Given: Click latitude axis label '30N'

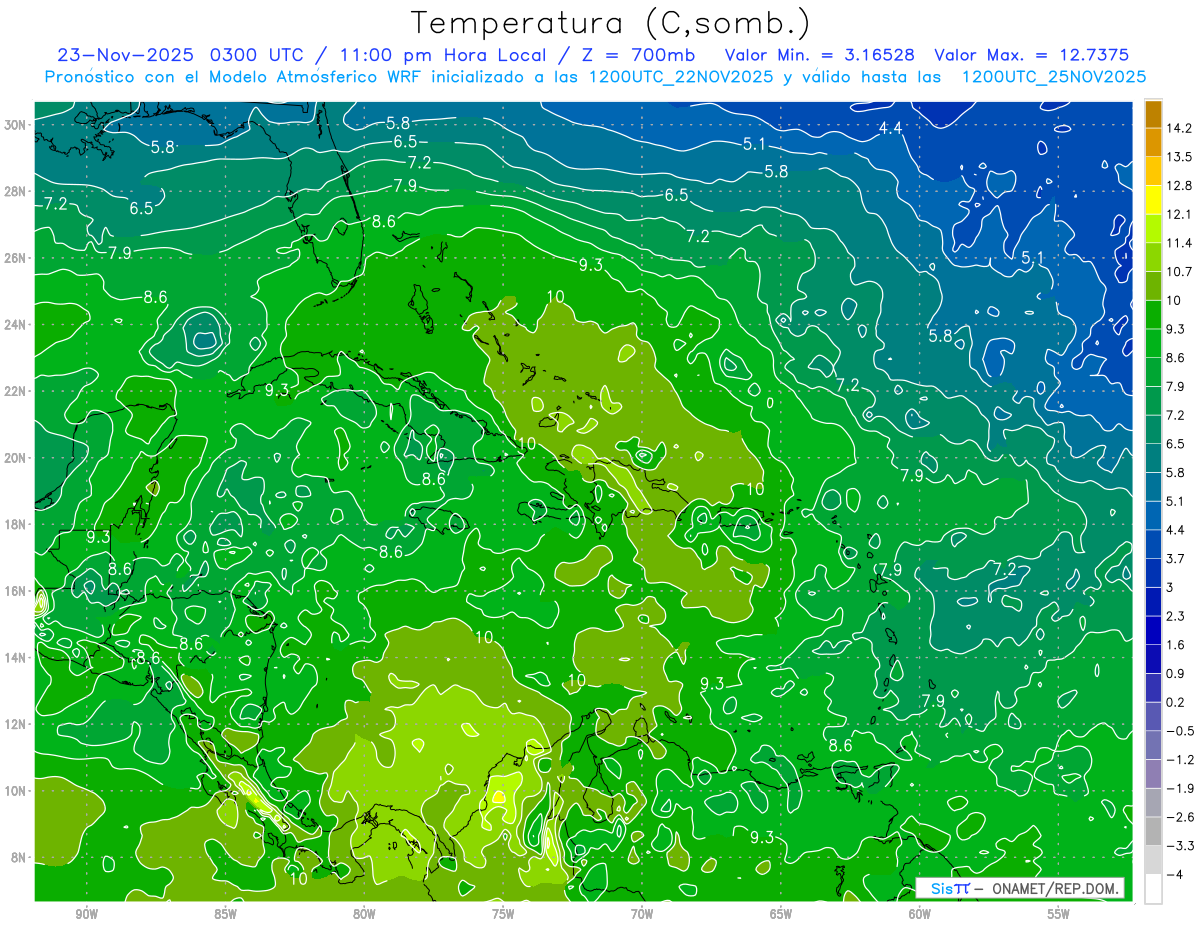Looking at the screenshot, I should pyautogui.click(x=16, y=125).
